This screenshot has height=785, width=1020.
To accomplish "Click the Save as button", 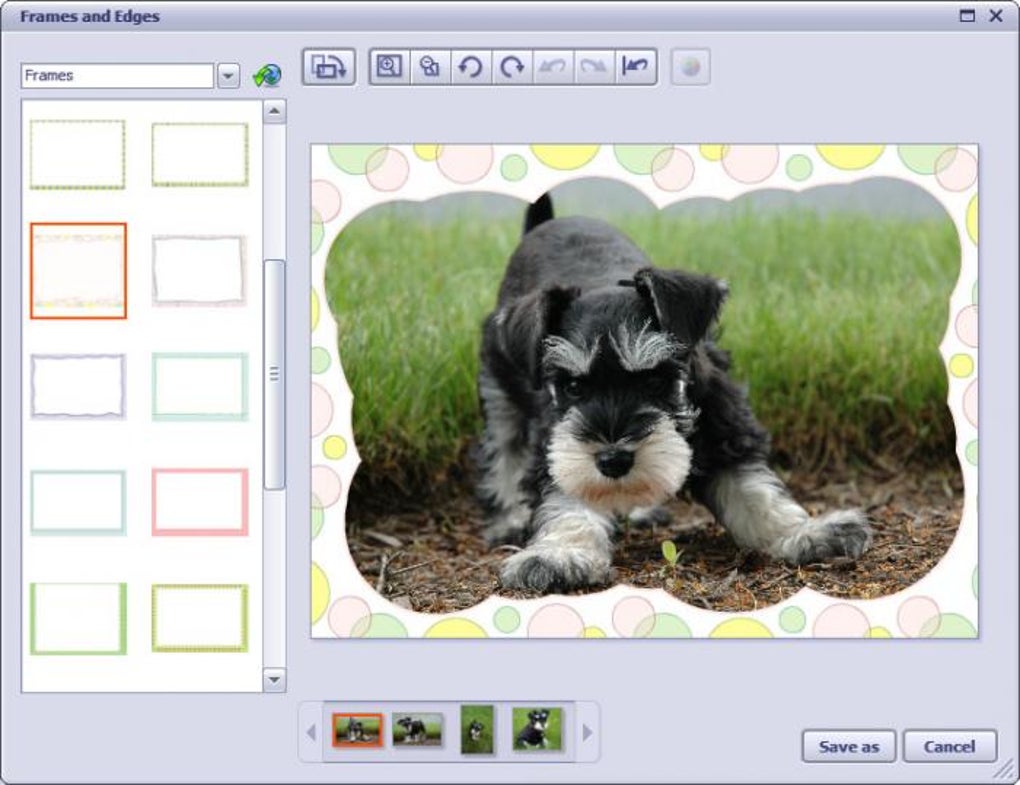I will coord(849,746).
